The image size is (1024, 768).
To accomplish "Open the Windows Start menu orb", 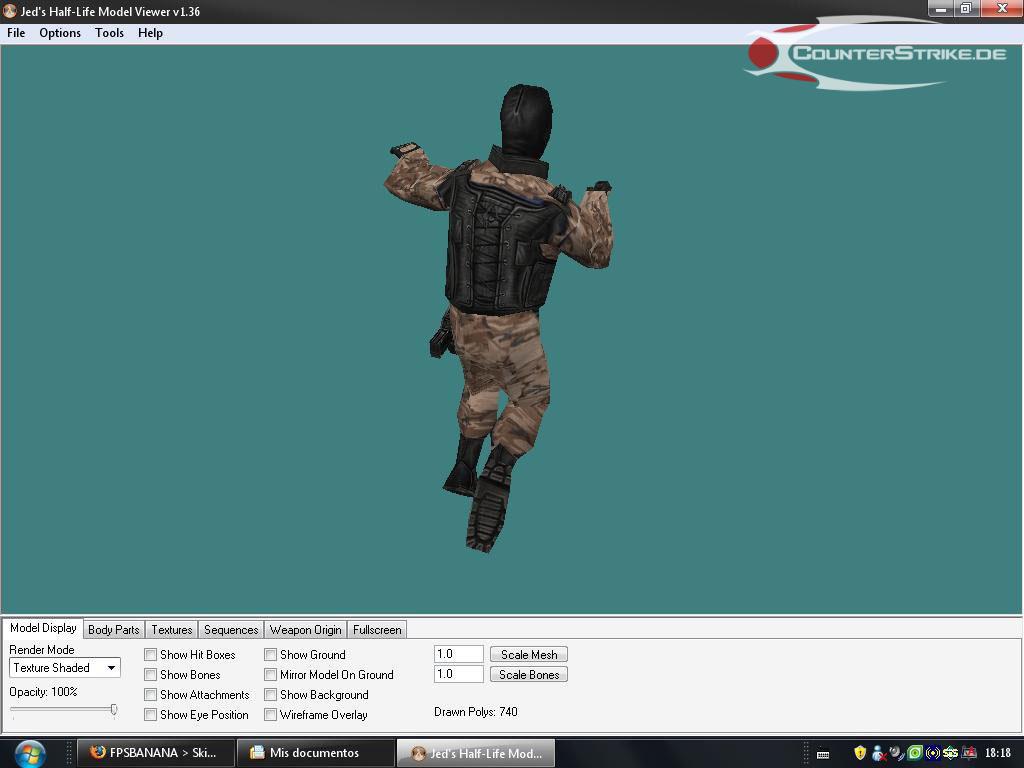I will pos(30,752).
